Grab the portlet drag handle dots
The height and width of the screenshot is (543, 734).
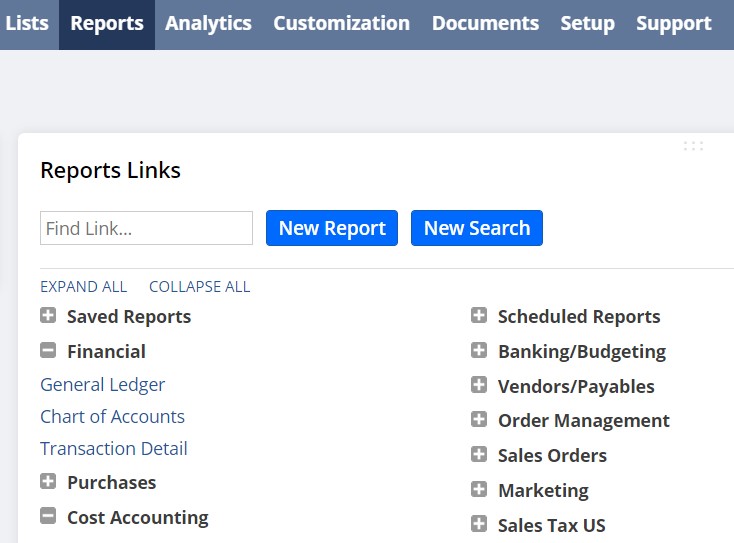(693, 146)
